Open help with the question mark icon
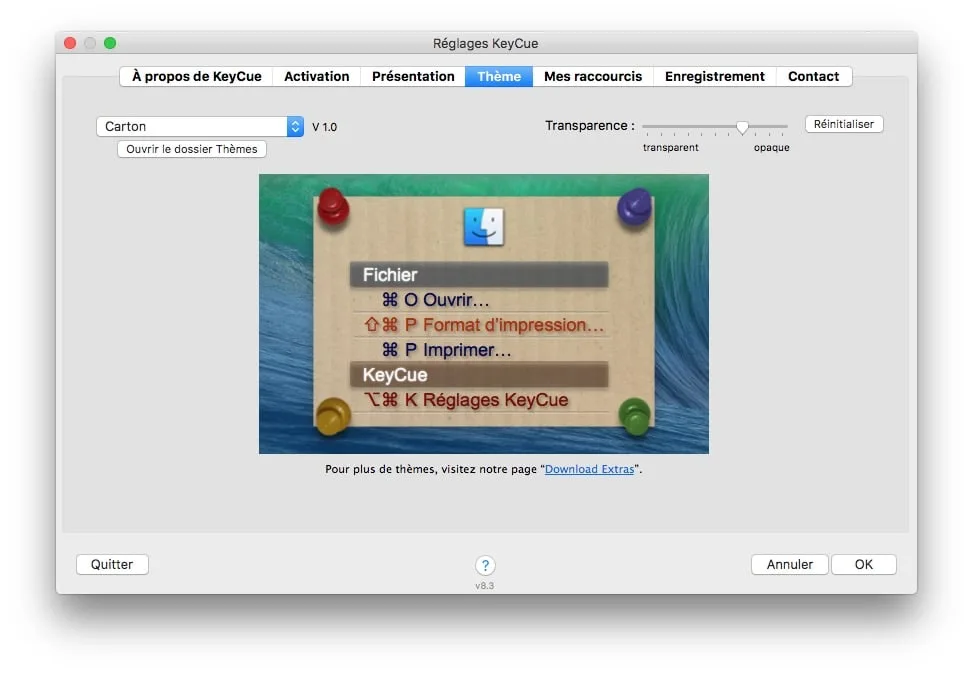Viewport: 973px width, 674px height. coord(485,565)
